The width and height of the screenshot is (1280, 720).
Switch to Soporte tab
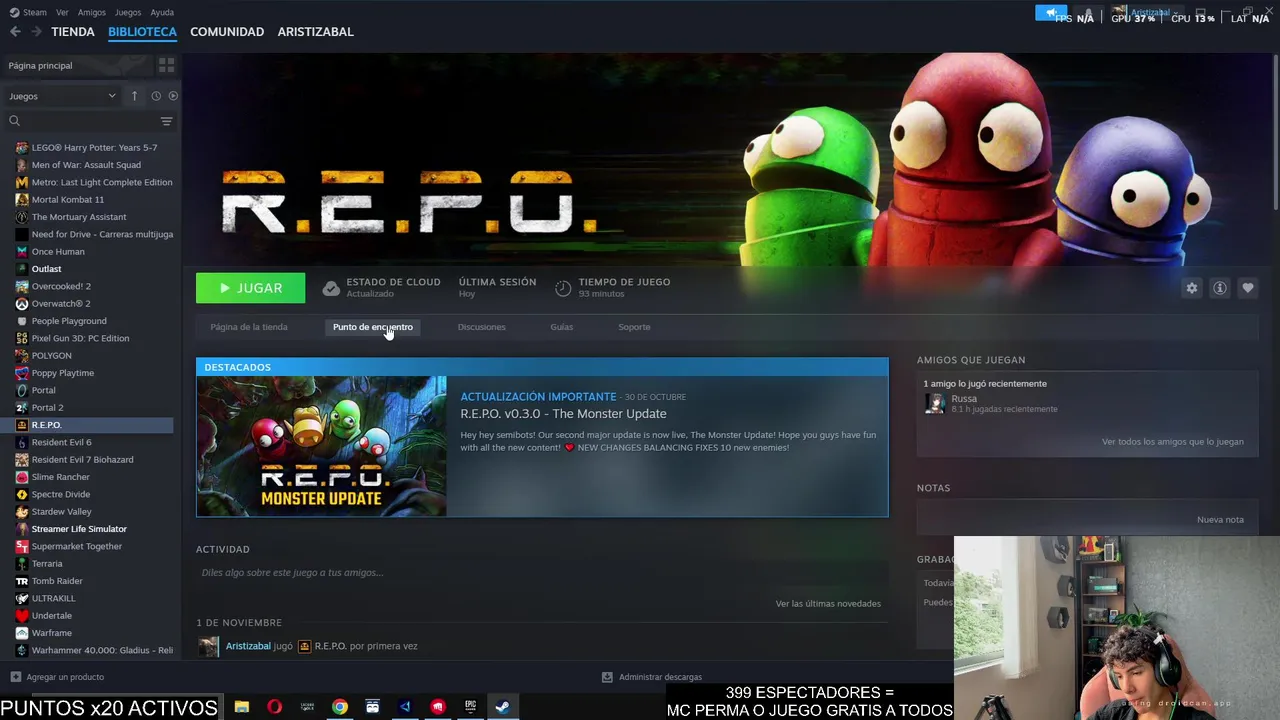point(634,327)
